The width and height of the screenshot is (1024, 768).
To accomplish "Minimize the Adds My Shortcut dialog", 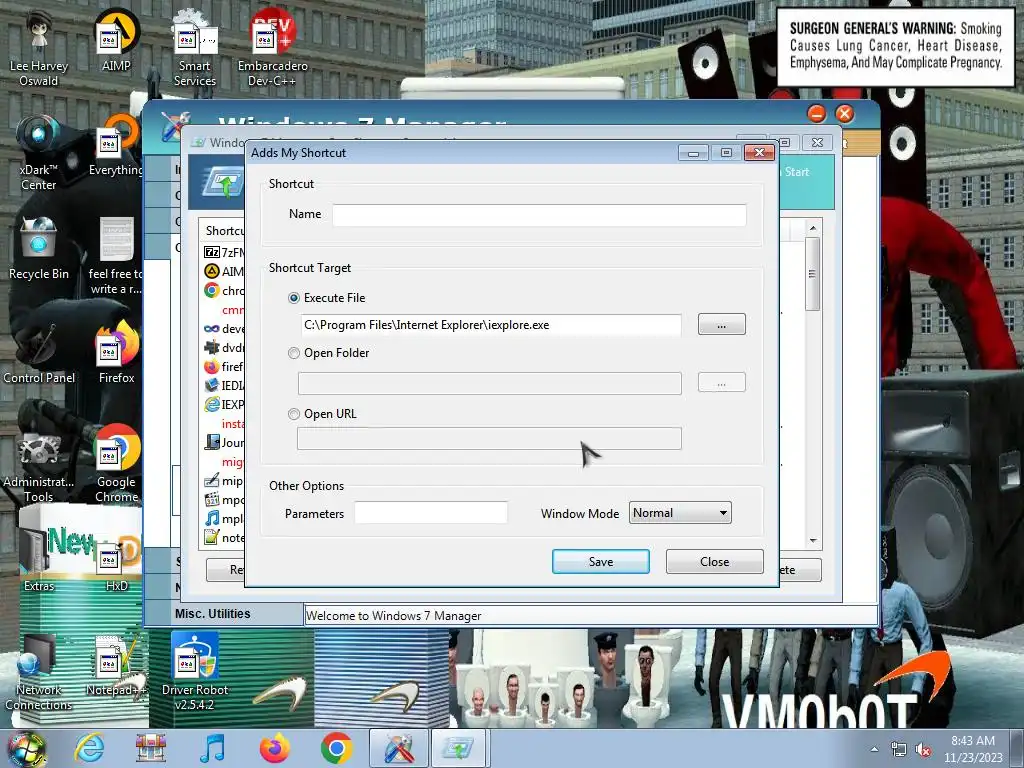I will (x=694, y=153).
